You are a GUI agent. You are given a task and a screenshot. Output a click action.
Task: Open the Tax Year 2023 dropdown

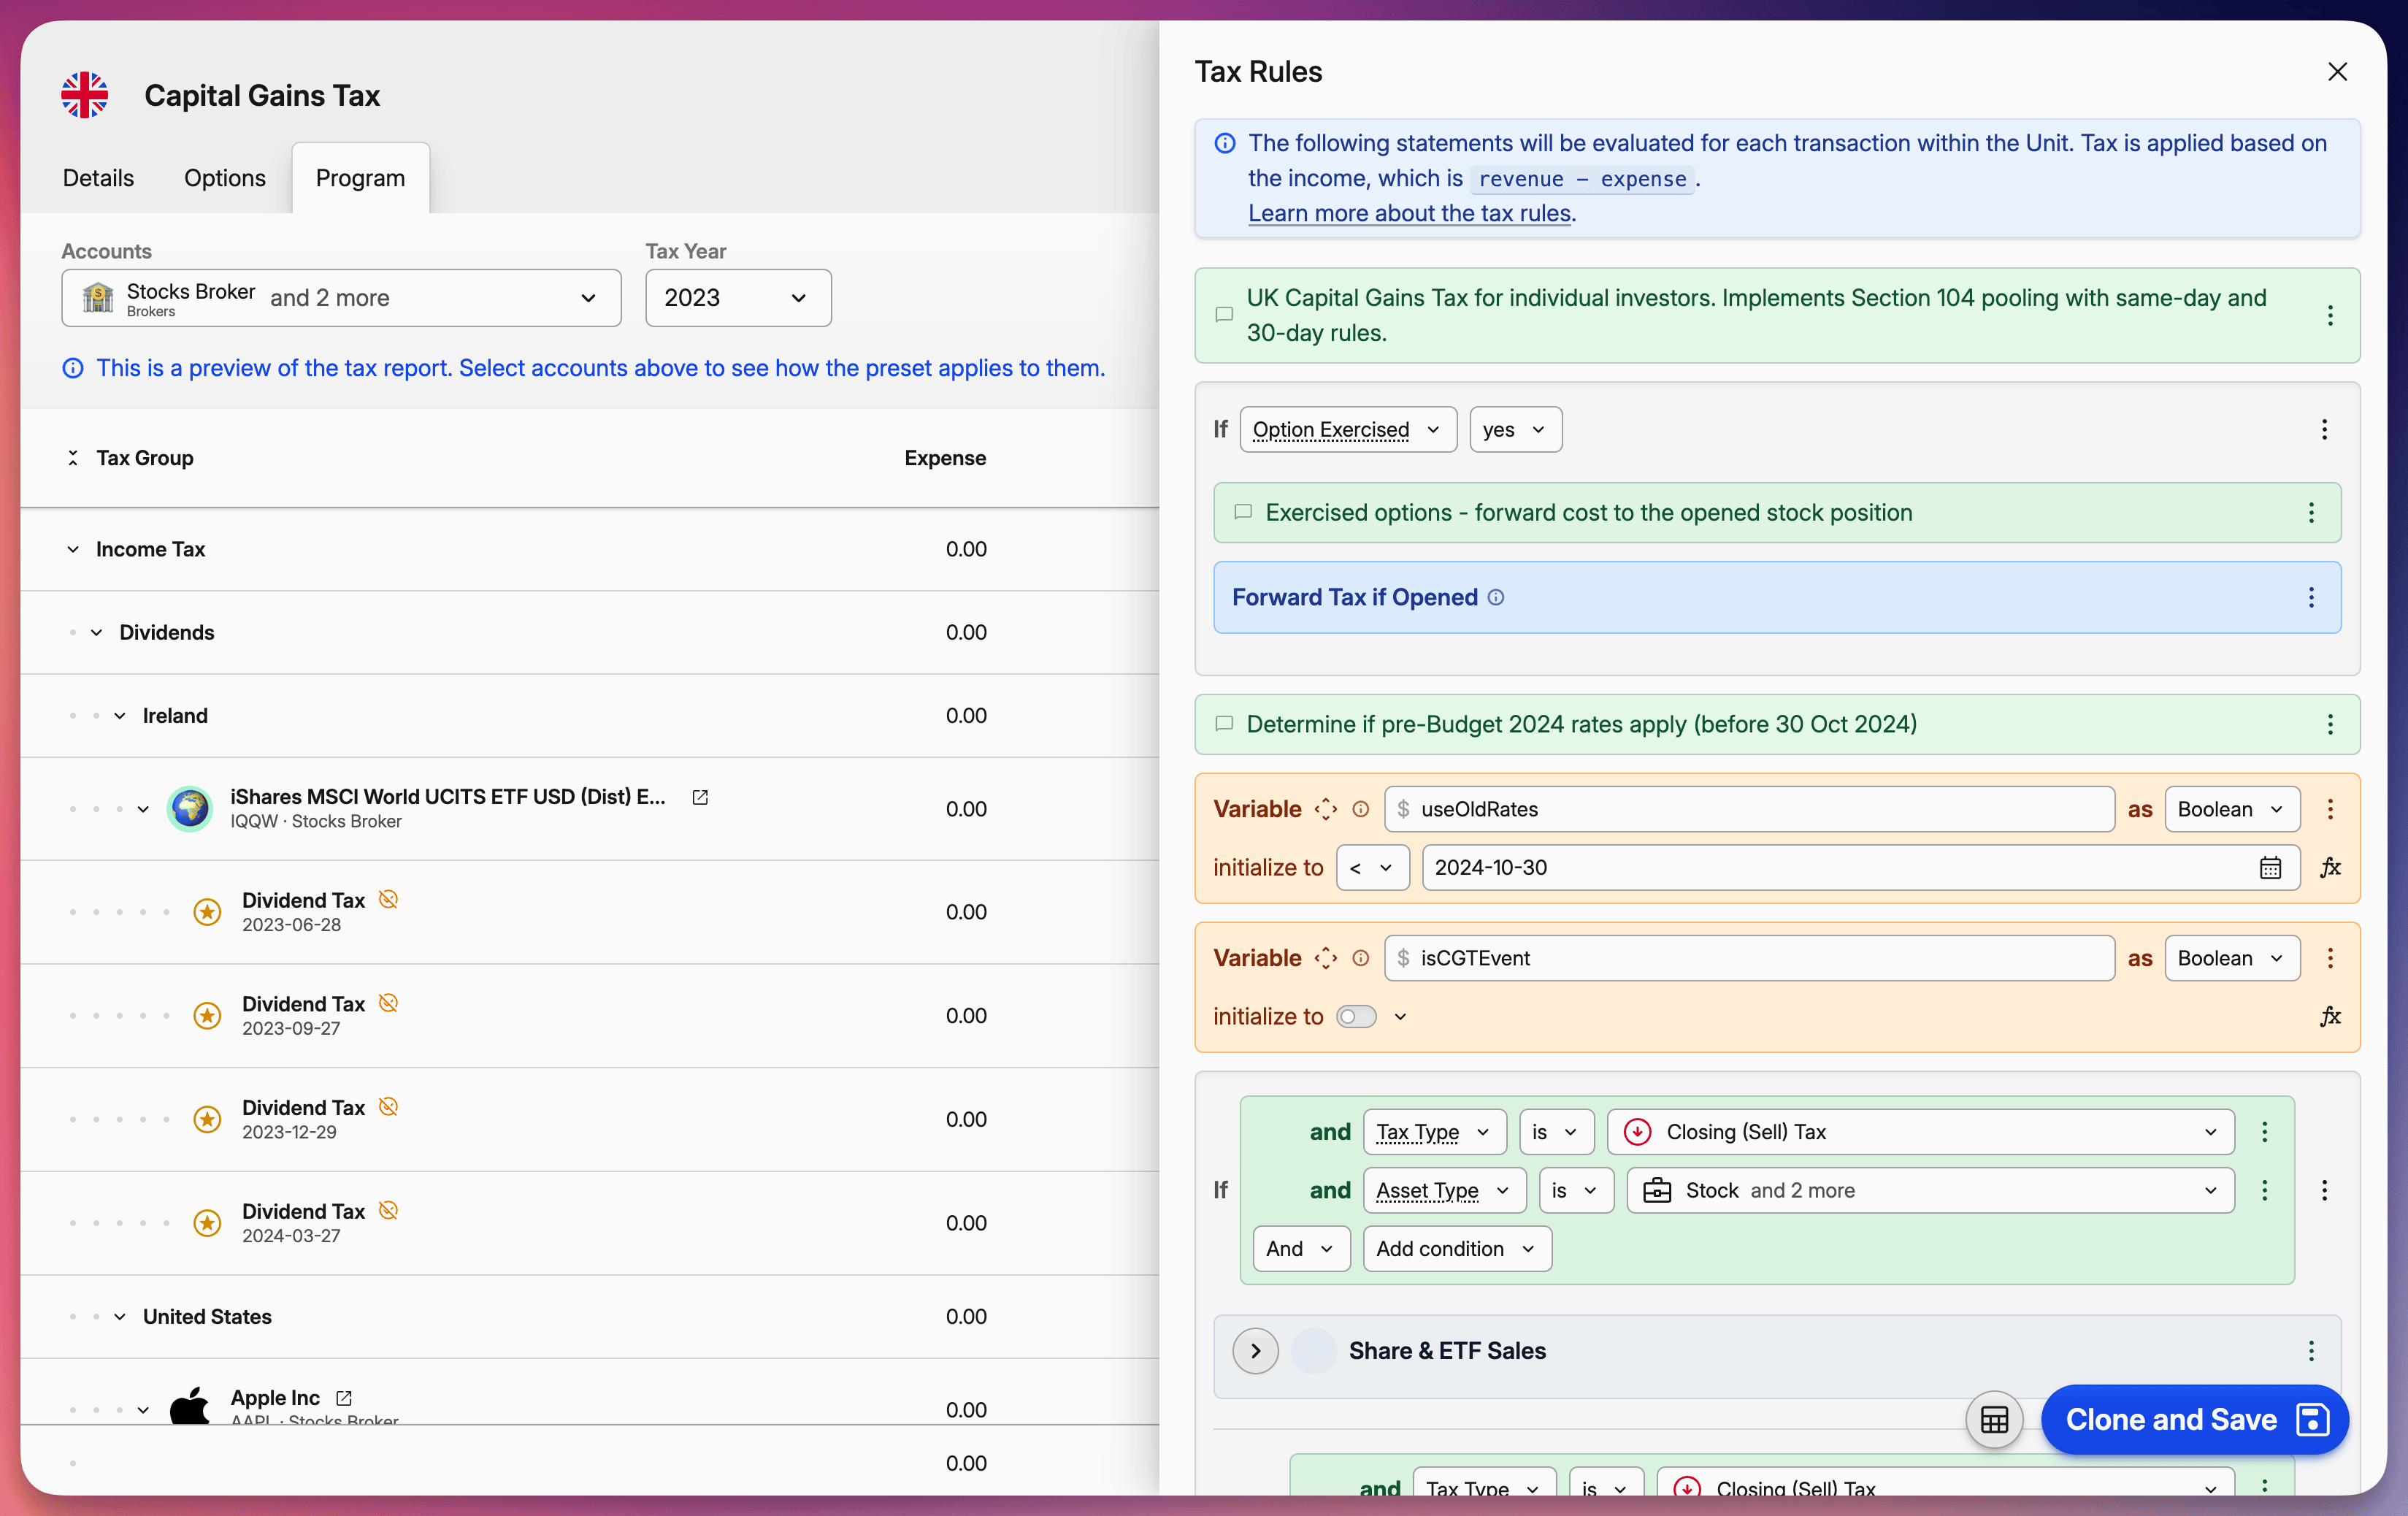(x=737, y=298)
